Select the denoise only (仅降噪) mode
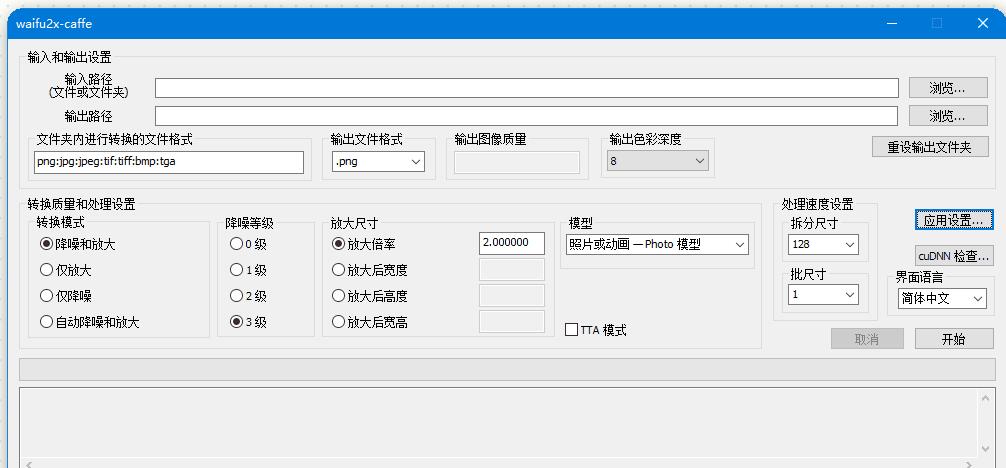This screenshot has width=1006, height=468. 46,295
